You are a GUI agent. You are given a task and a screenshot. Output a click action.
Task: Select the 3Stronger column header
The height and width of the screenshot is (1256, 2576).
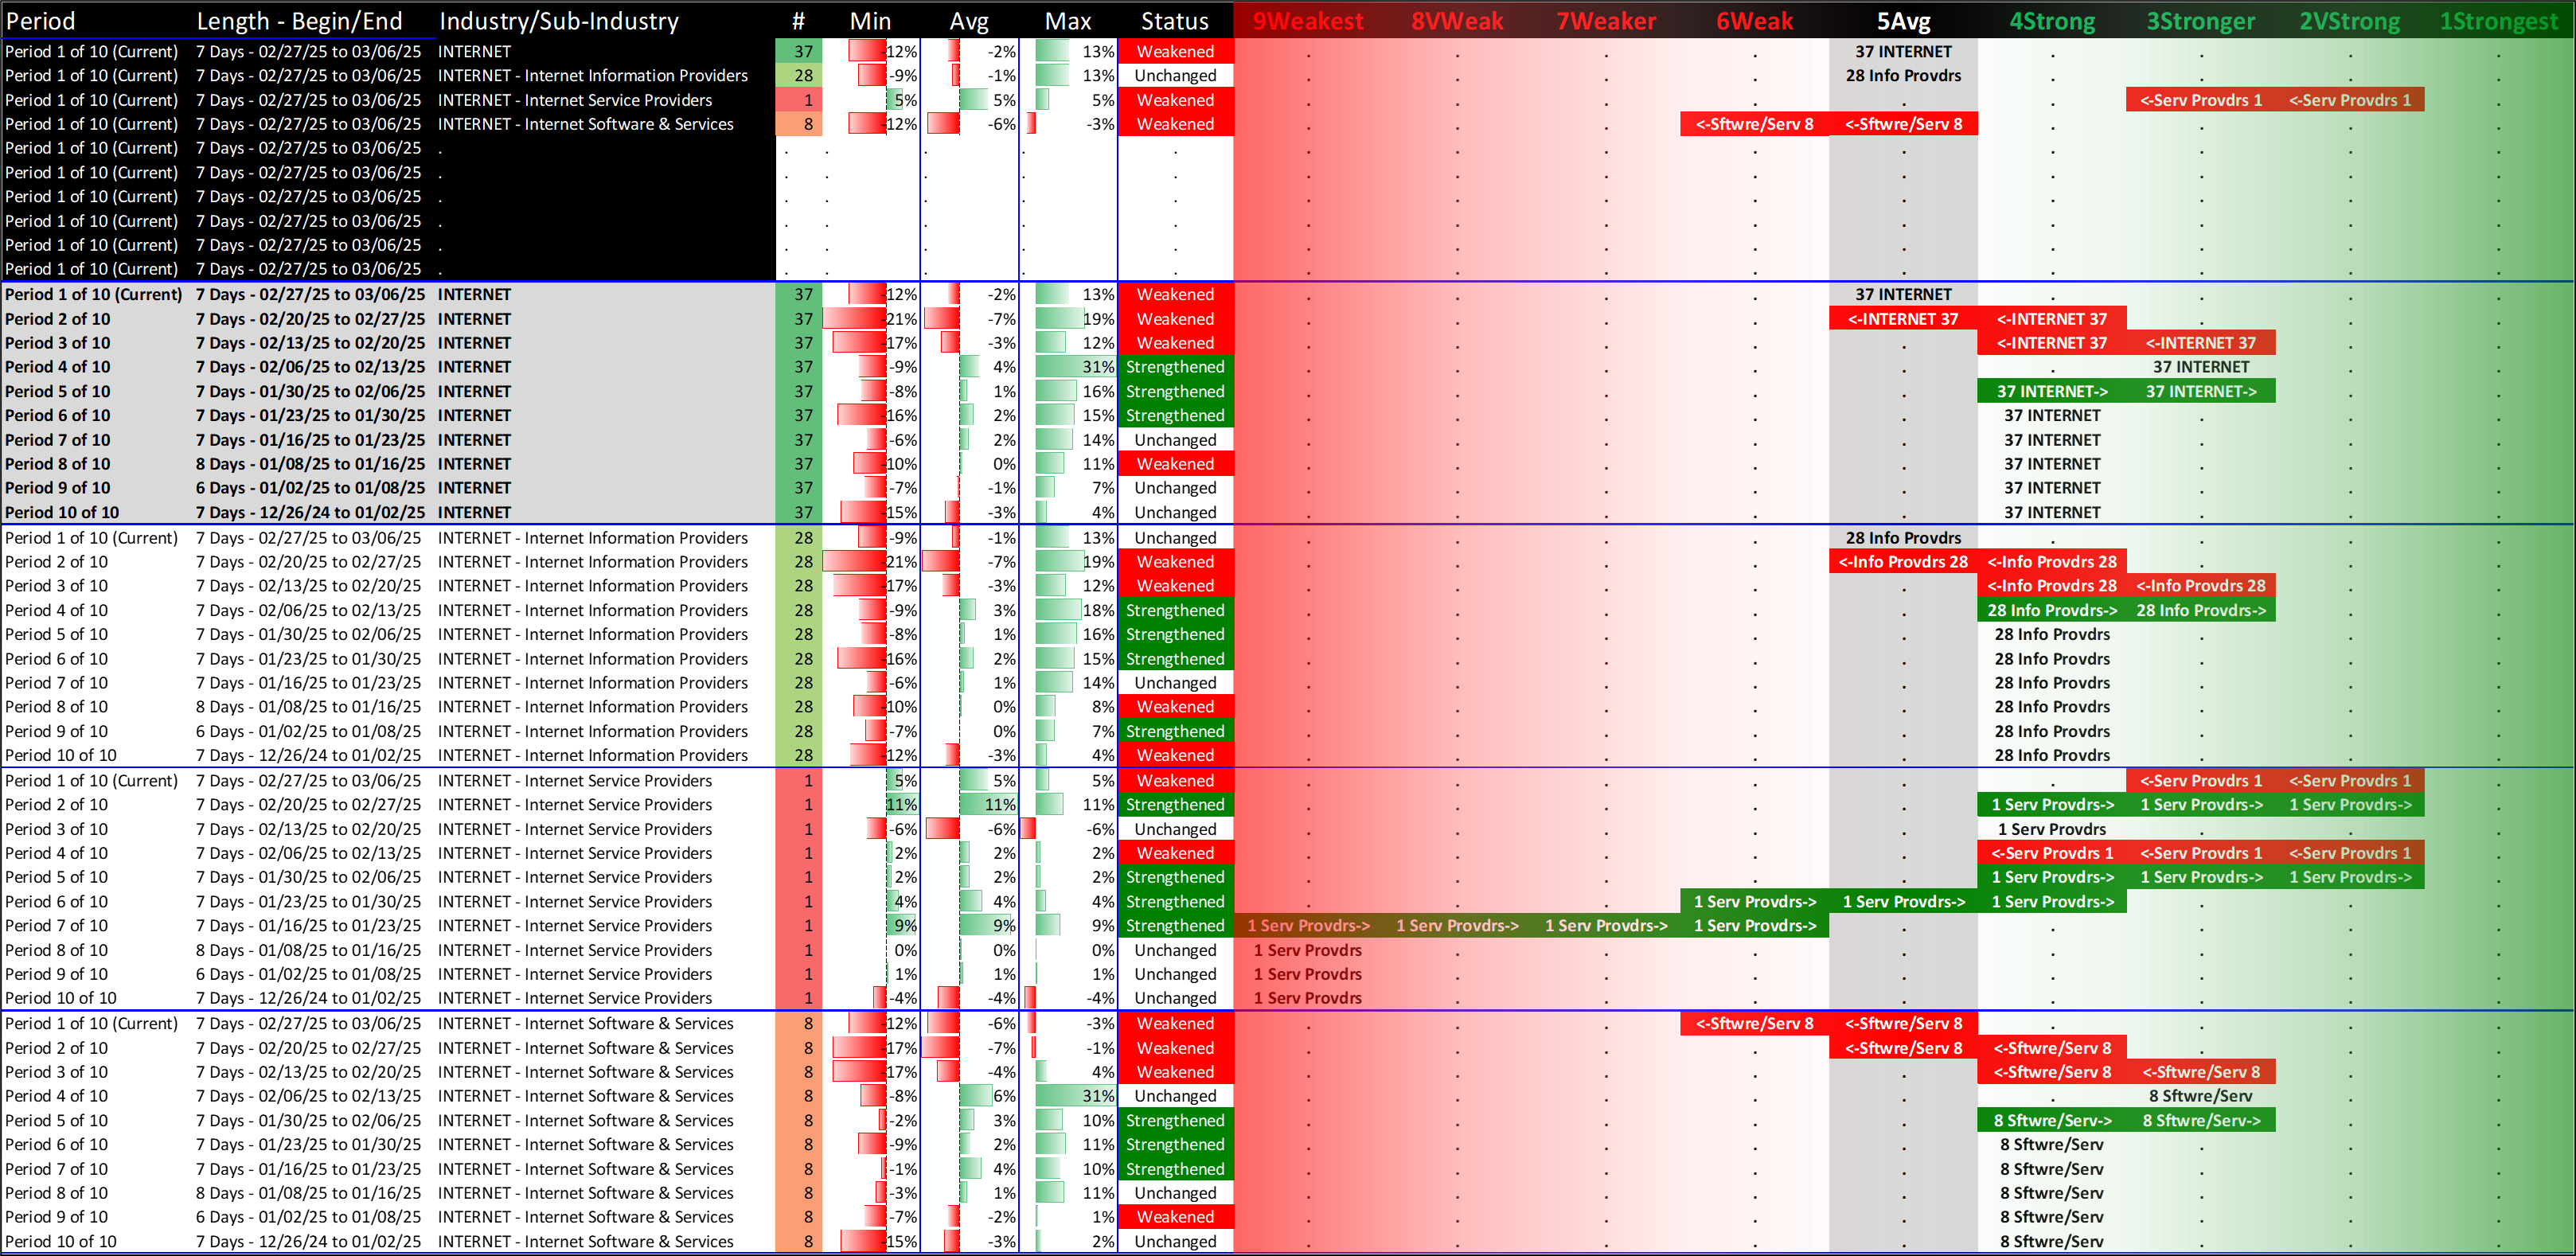[x=2200, y=21]
